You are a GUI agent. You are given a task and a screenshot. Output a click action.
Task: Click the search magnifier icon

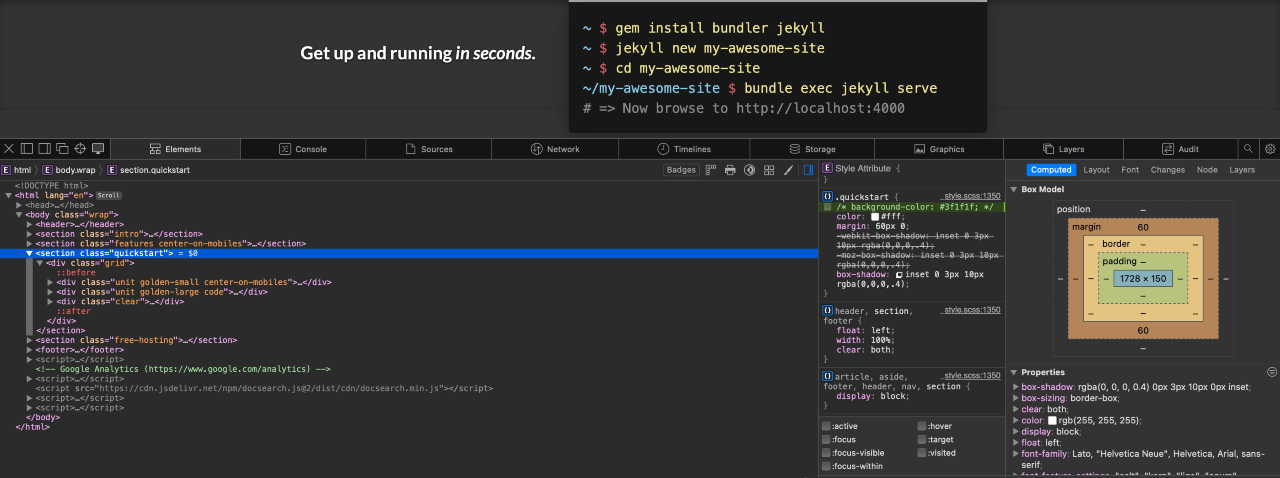click(1248, 149)
